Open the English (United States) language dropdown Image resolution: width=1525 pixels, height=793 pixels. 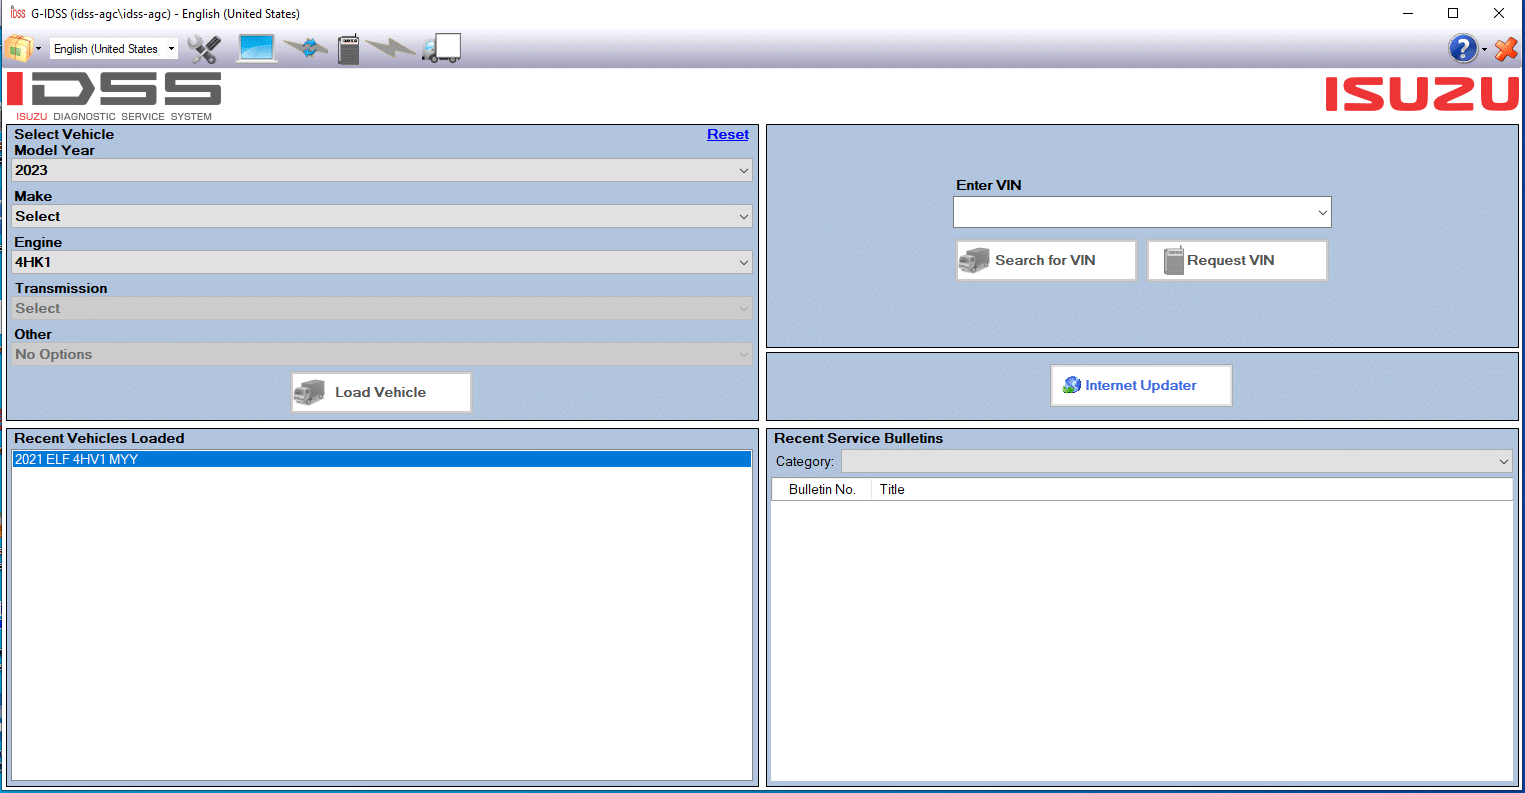[x=114, y=49]
